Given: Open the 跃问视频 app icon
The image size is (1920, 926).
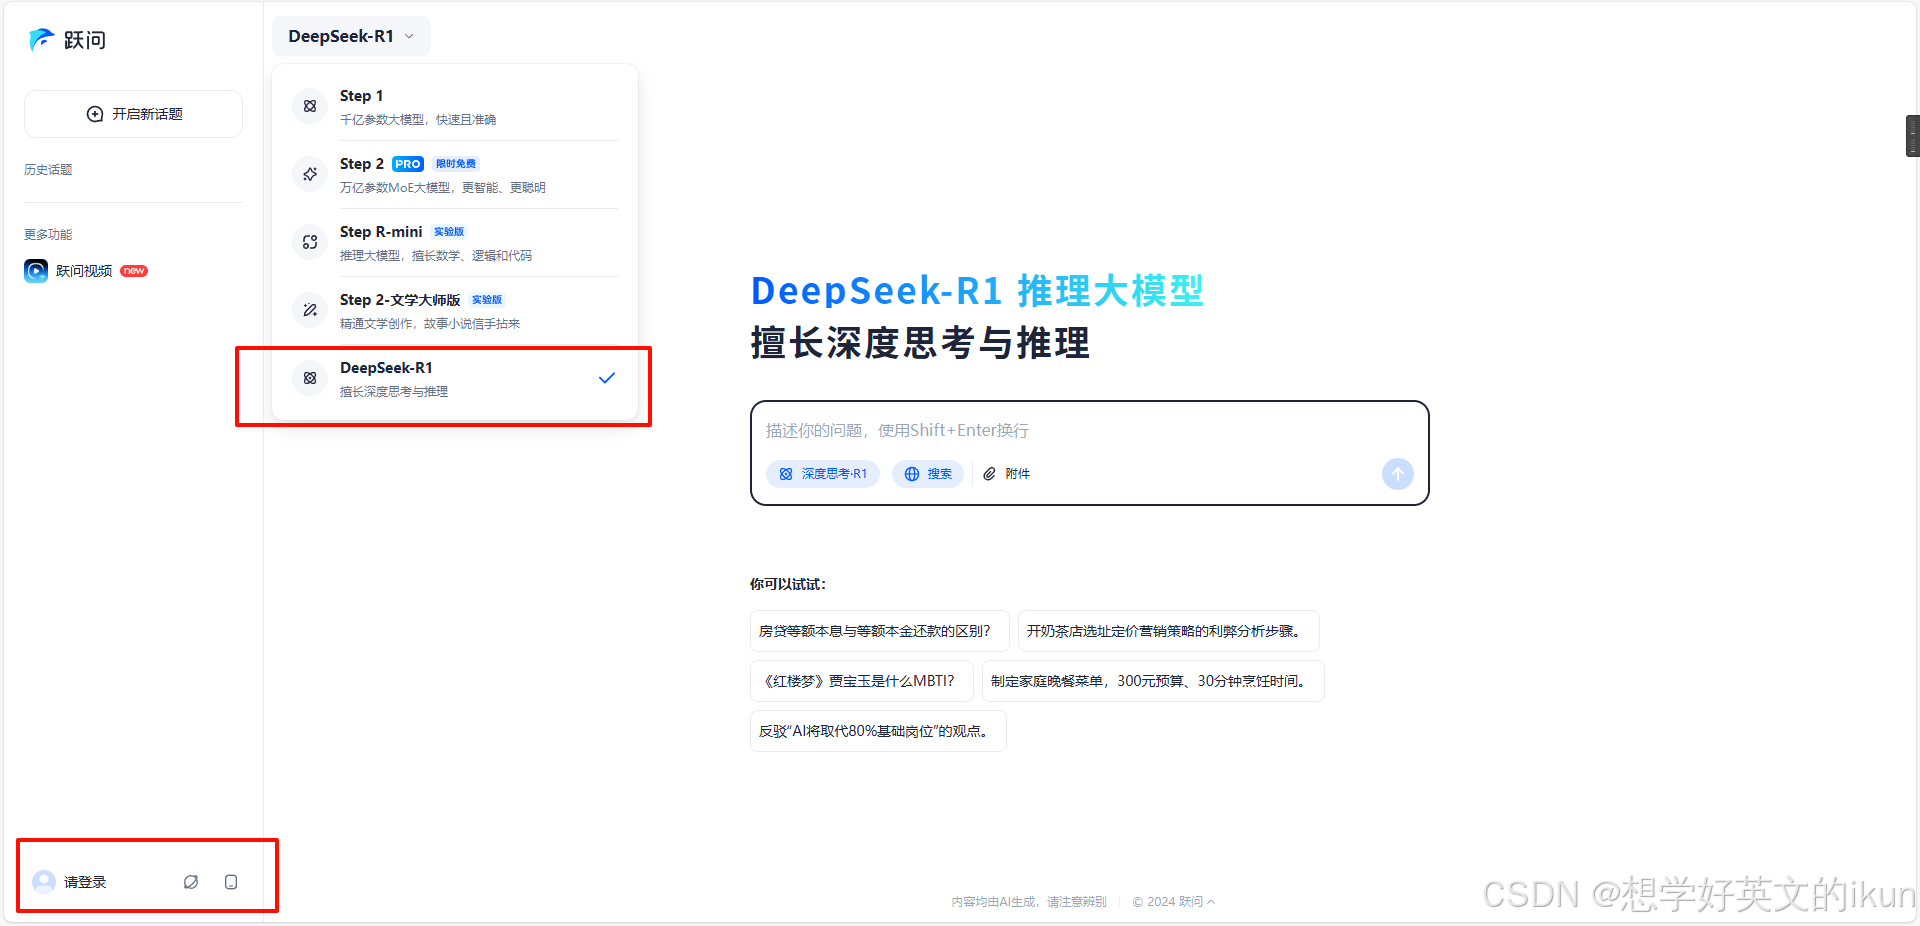Looking at the screenshot, I should [36, 271].
